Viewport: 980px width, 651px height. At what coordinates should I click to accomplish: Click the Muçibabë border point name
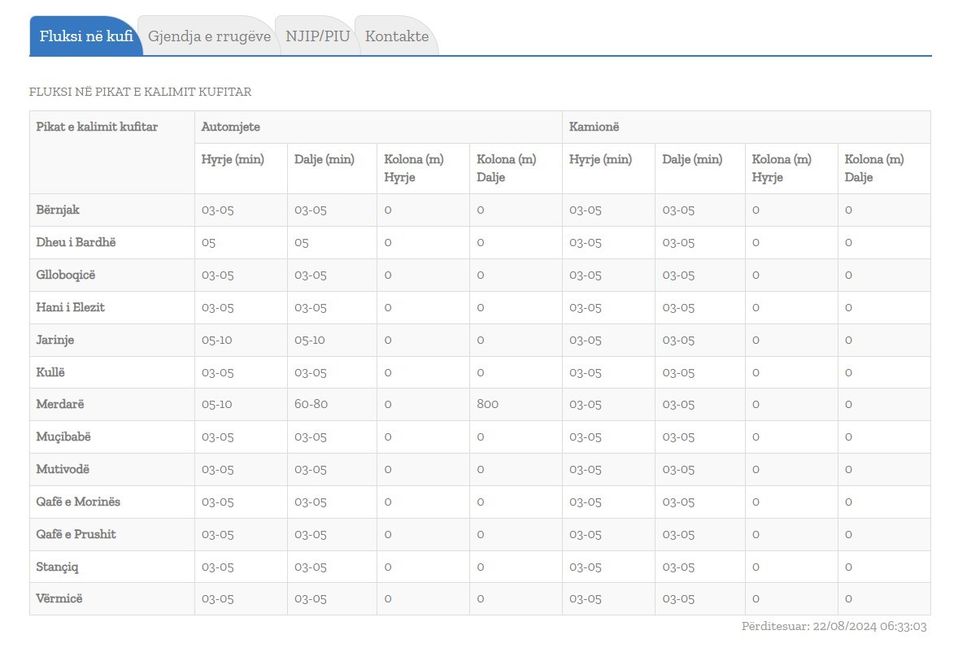pyautogui.click(x=63, y=437)
